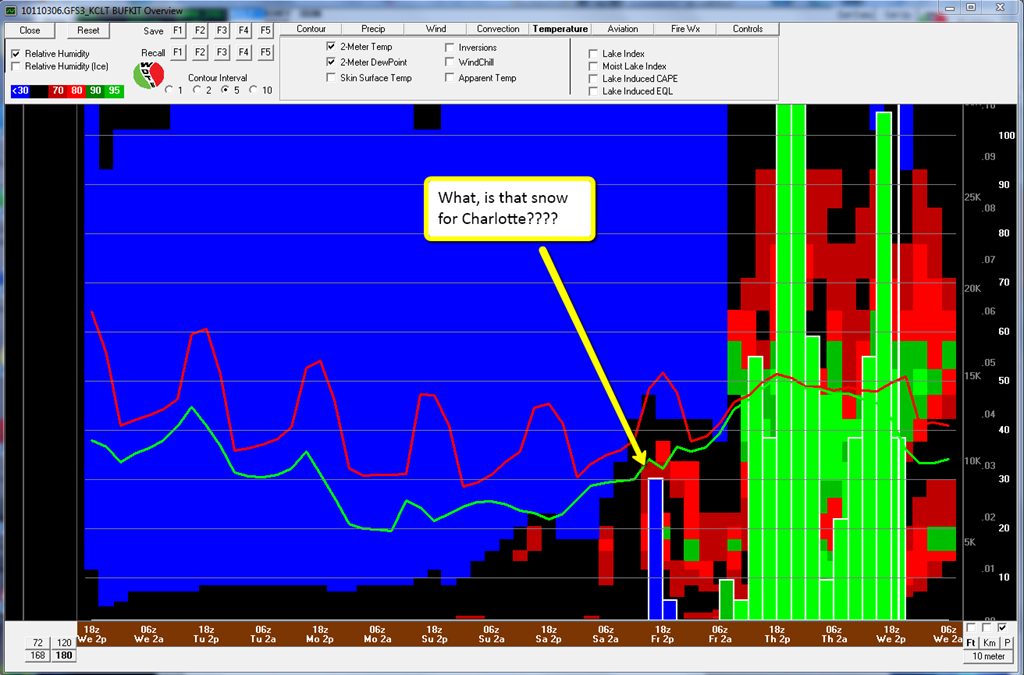
Task: Recall settings from slot F2
Action: point(200,52)
